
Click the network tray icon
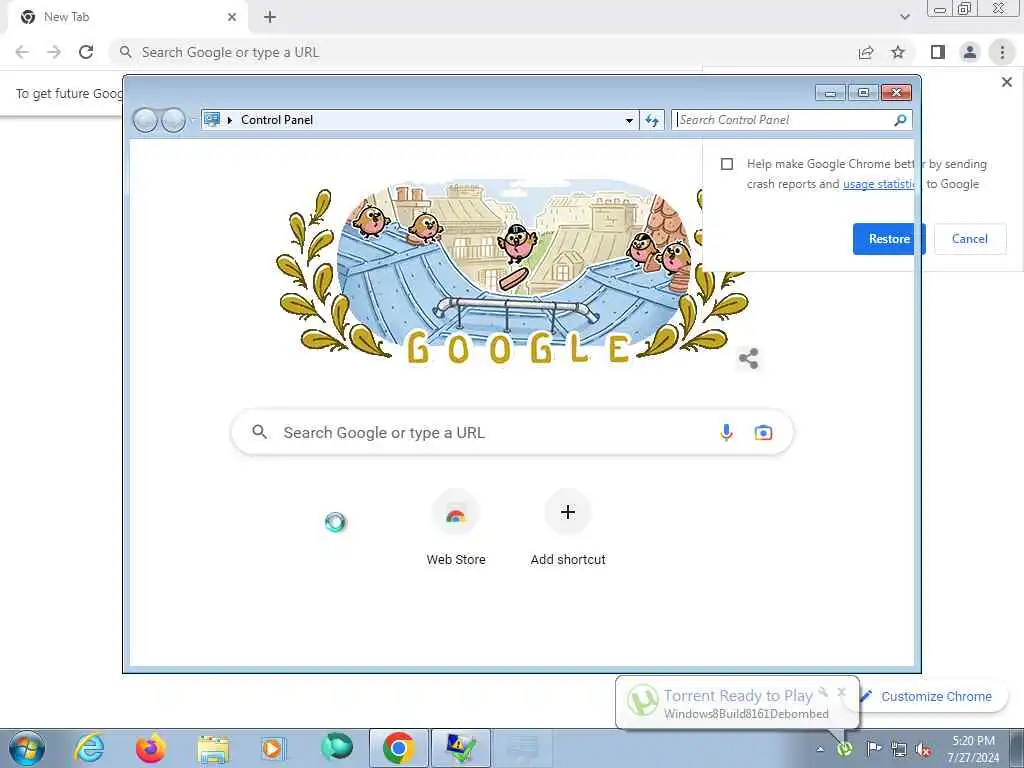click(899, 749)
